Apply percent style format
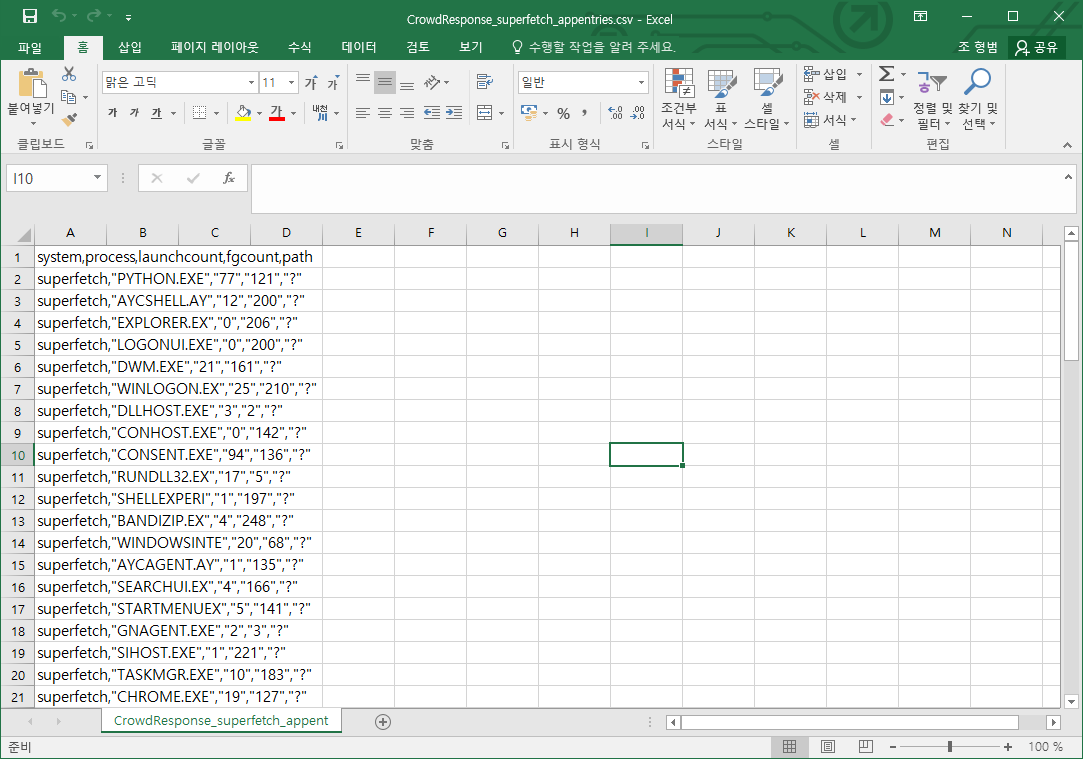Image resolution: width=1083 pixels, height=759 pixels. pos(564,113)
